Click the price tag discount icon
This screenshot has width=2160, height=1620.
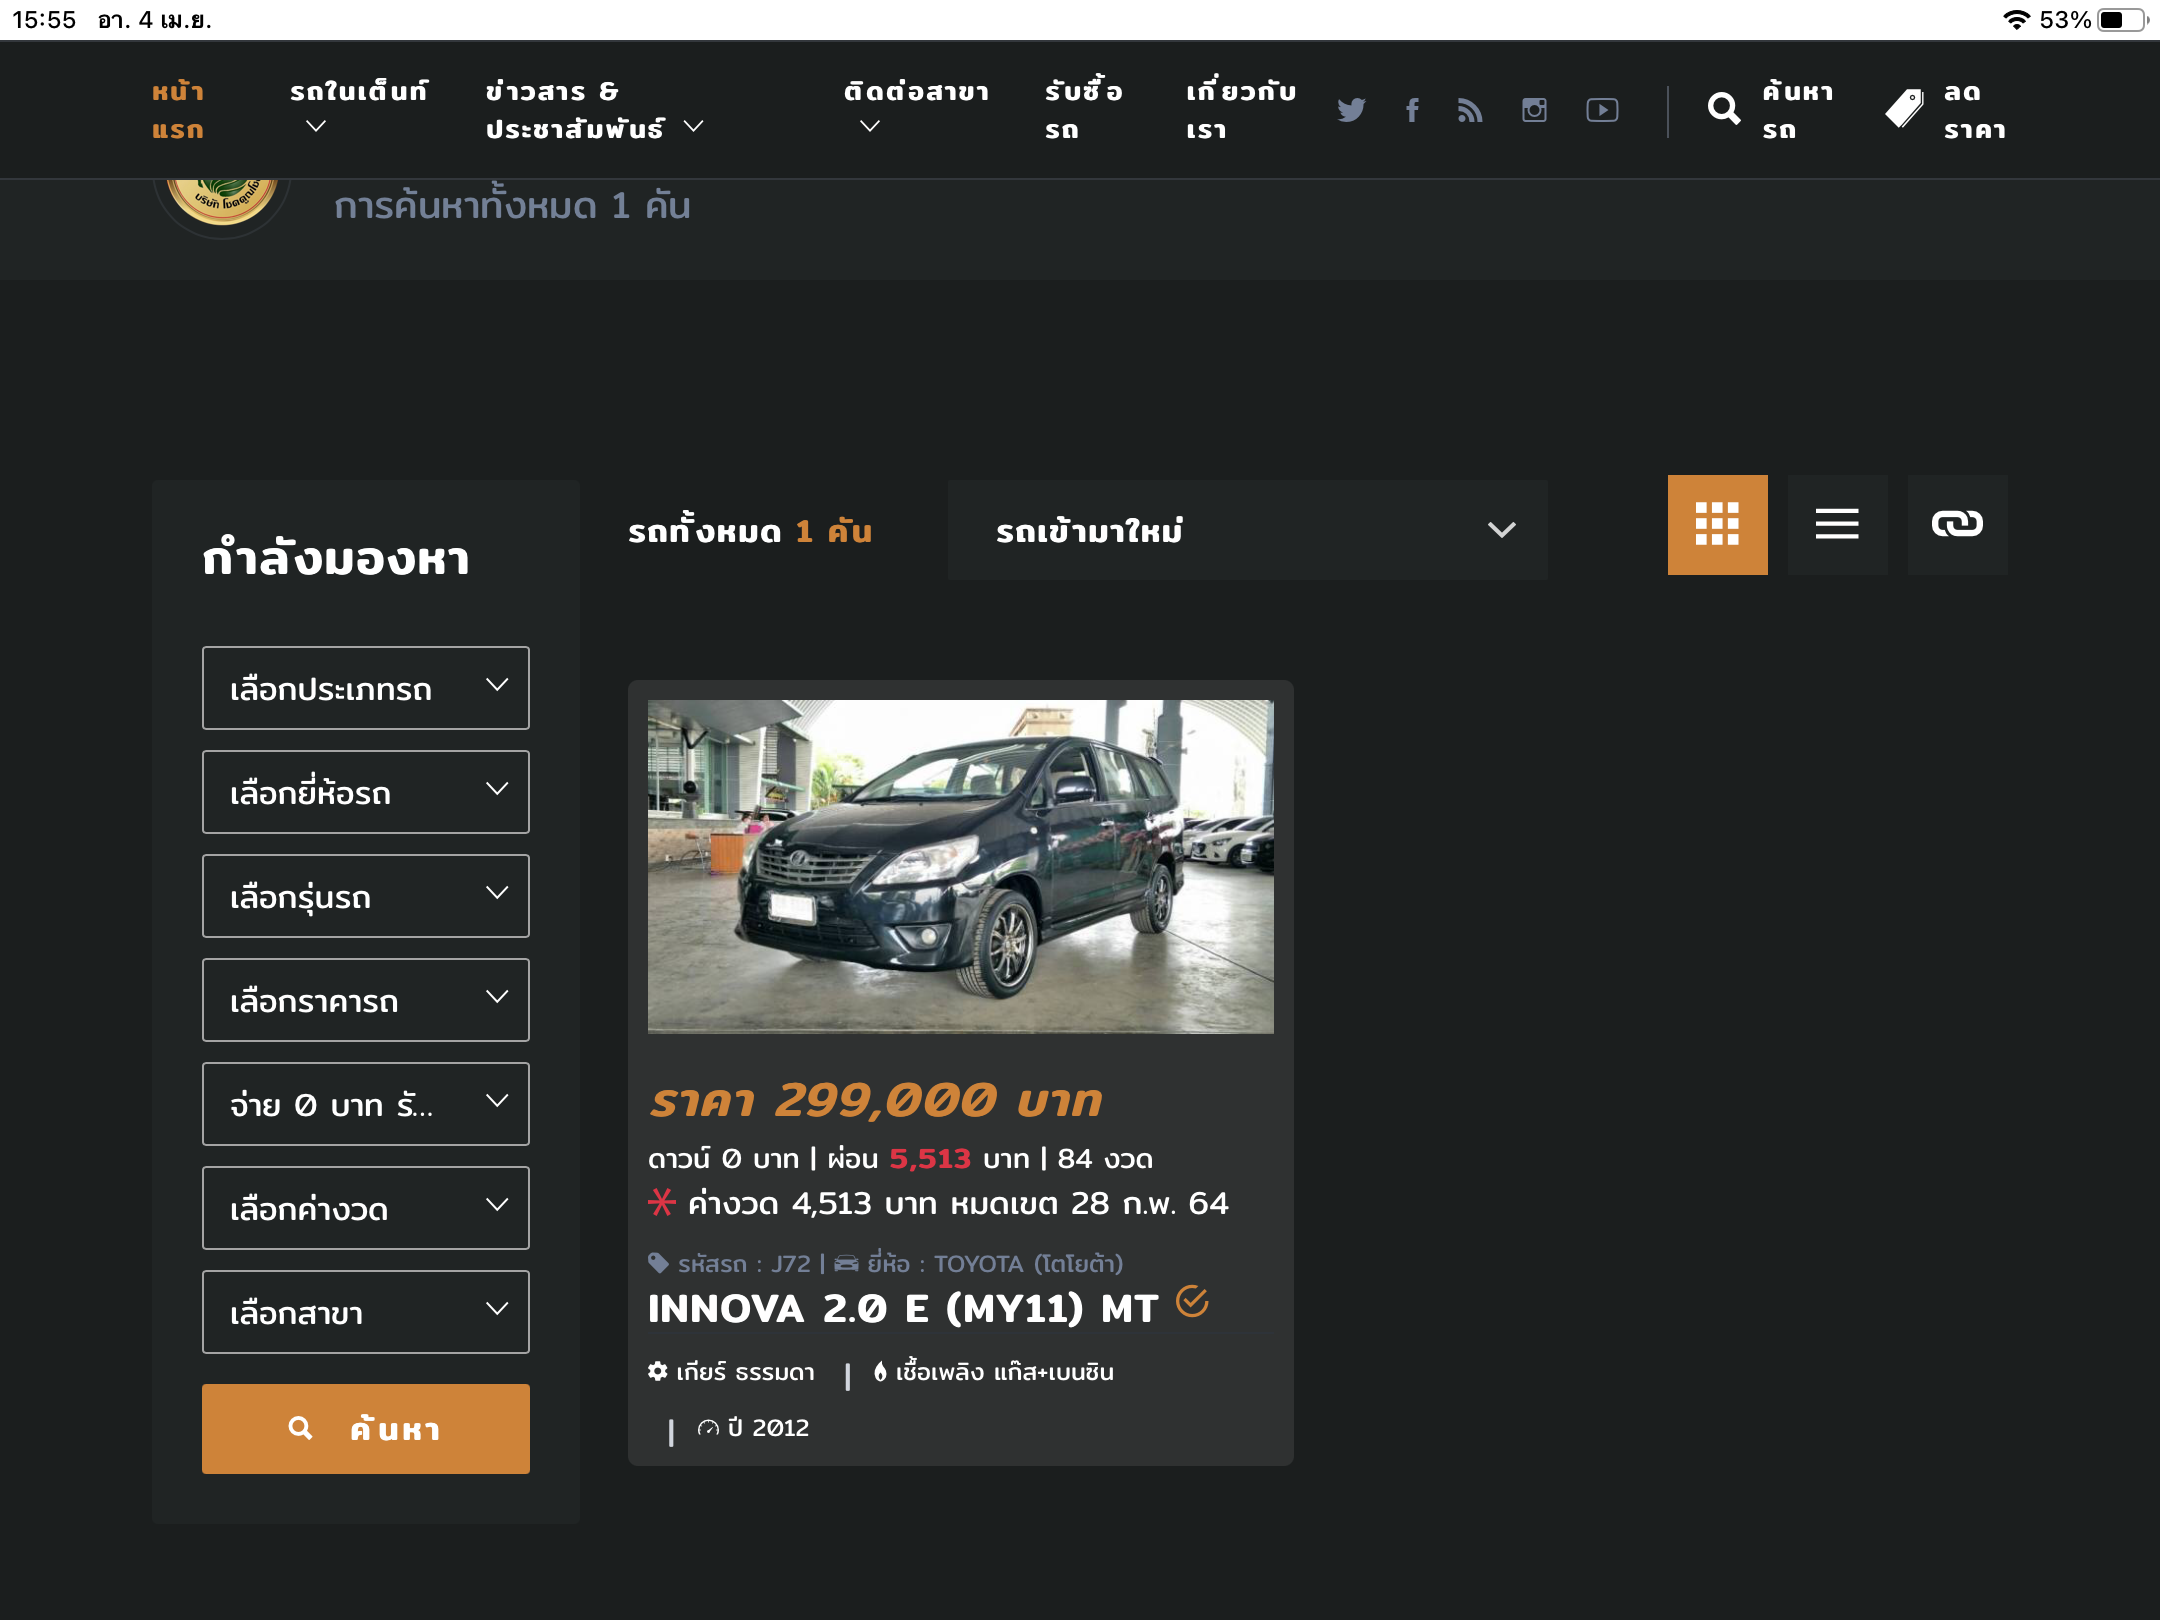click(x=1904, y=109)
